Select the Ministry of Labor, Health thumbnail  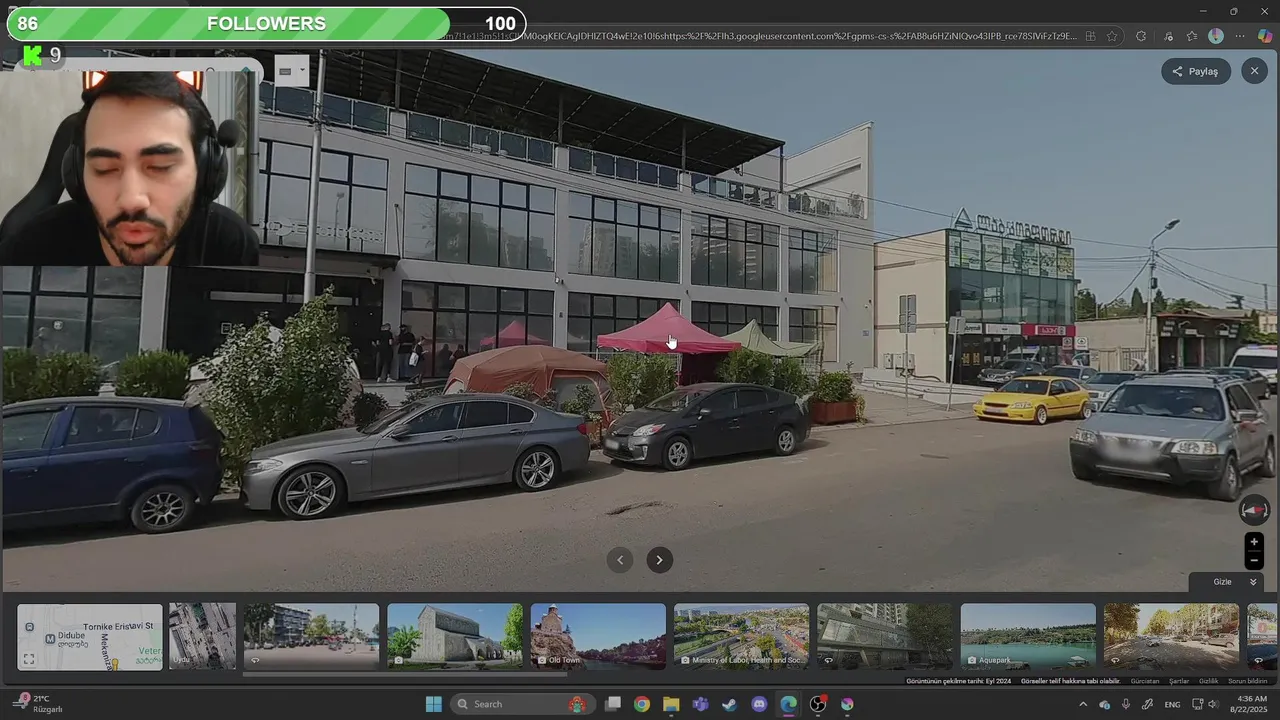pos(741,636)
